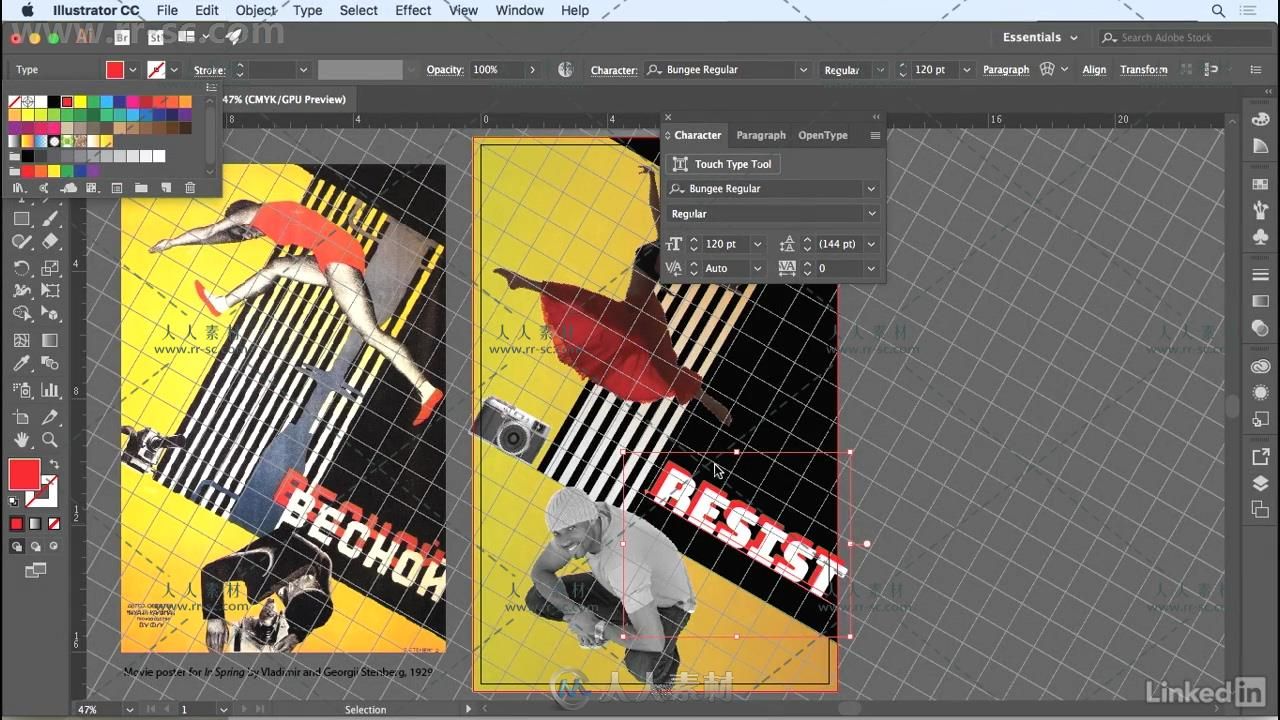1280x720 pixels.
Task: Enable Draw Behind mode
Action: coord(35,546)
